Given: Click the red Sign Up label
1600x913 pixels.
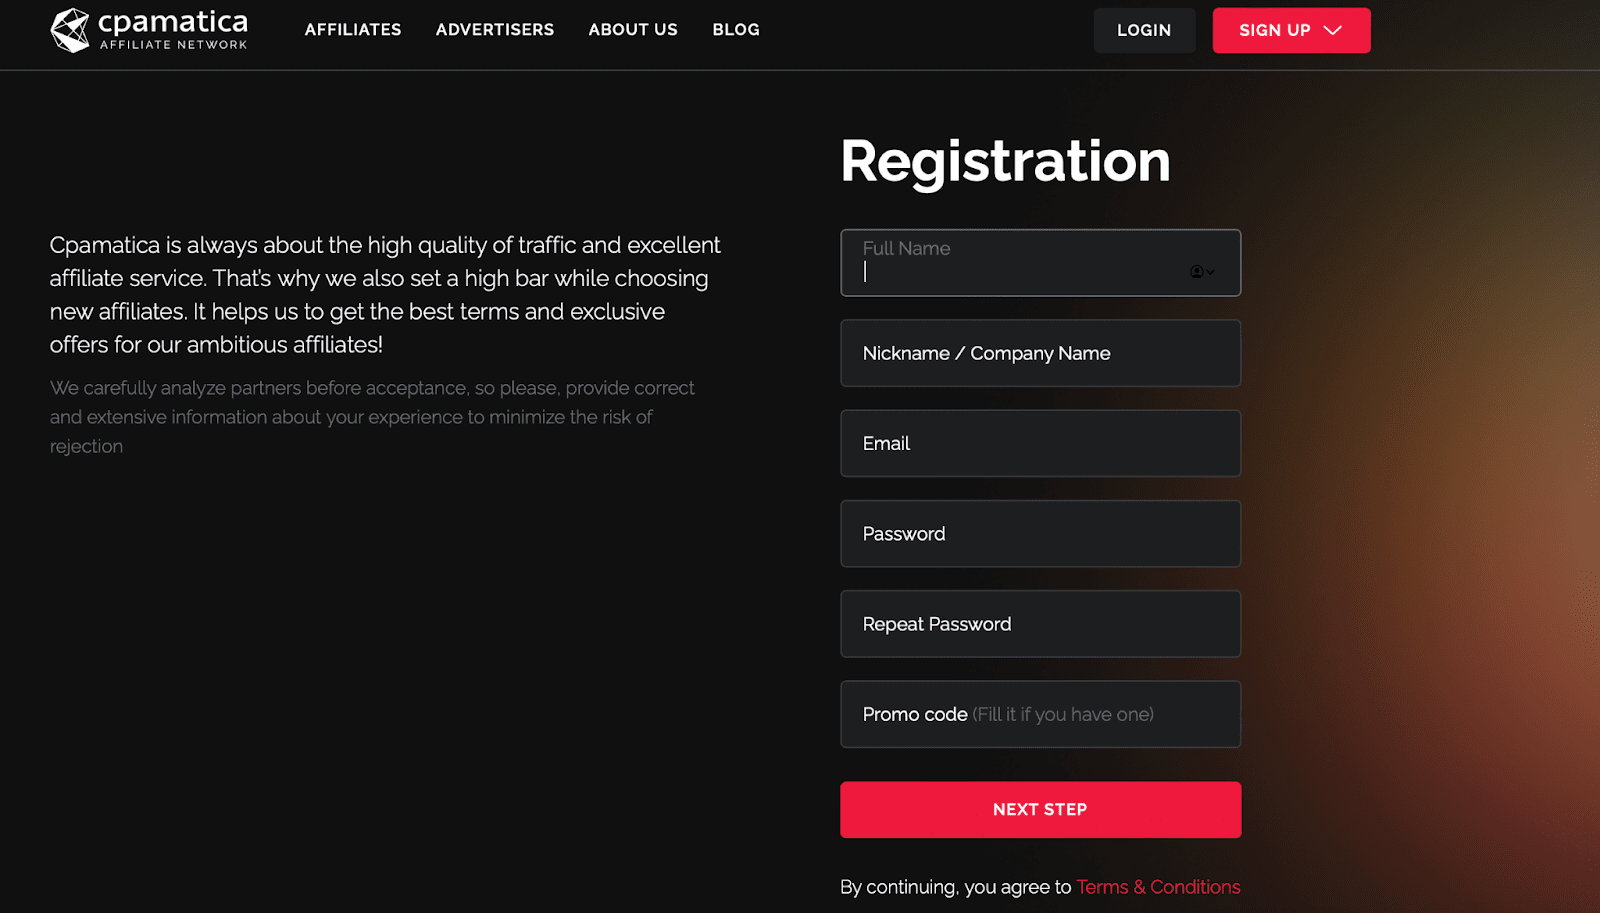Looking at the screenshot, I should (x=1274, y=30).
